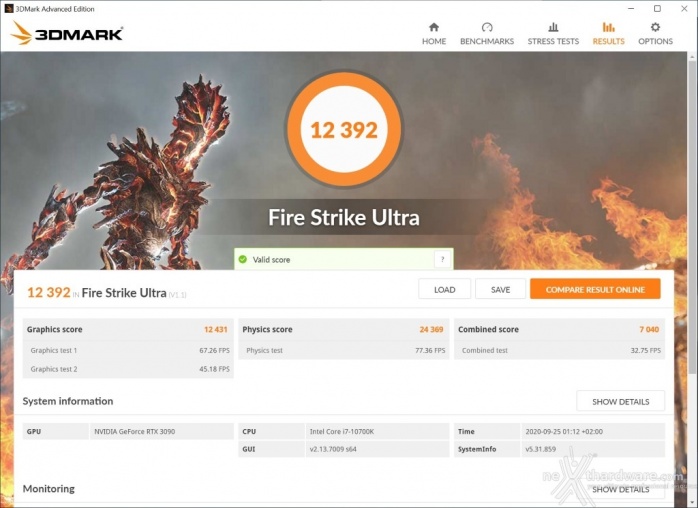Click the Physics score value 24 369
698x508 pixels.
pos(431,329)
